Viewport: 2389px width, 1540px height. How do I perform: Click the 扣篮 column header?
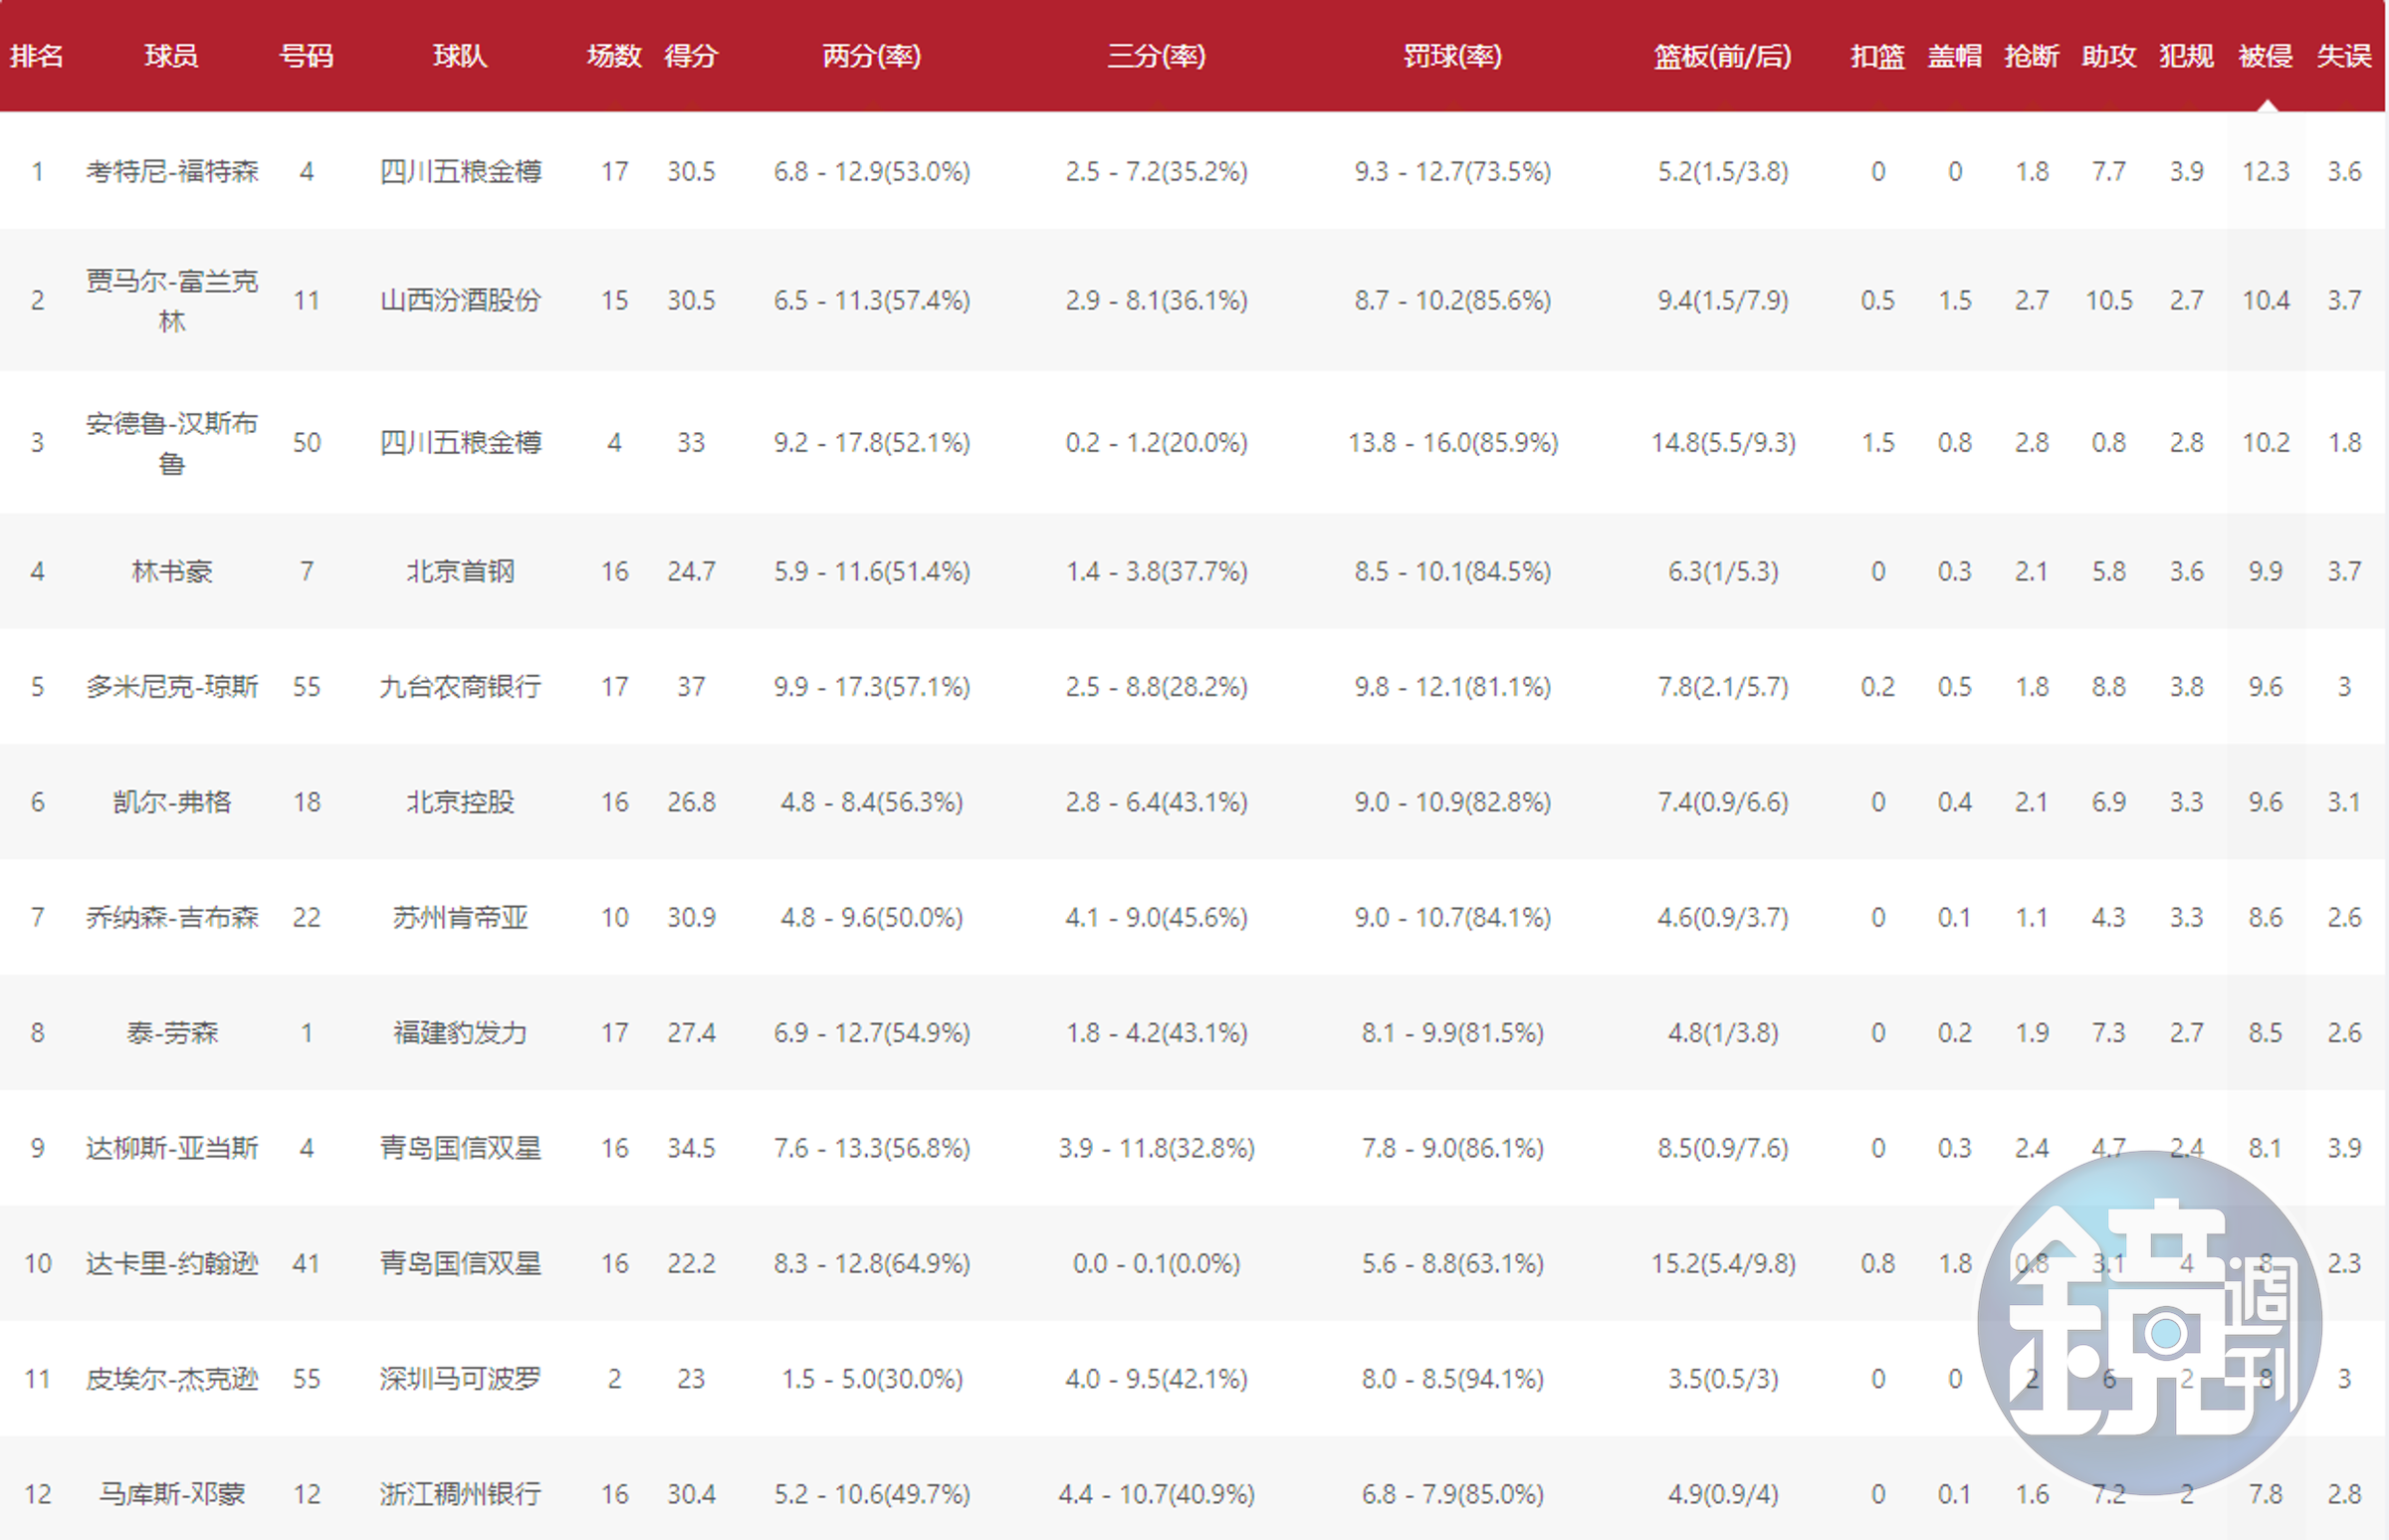[x=1878, y=56]
